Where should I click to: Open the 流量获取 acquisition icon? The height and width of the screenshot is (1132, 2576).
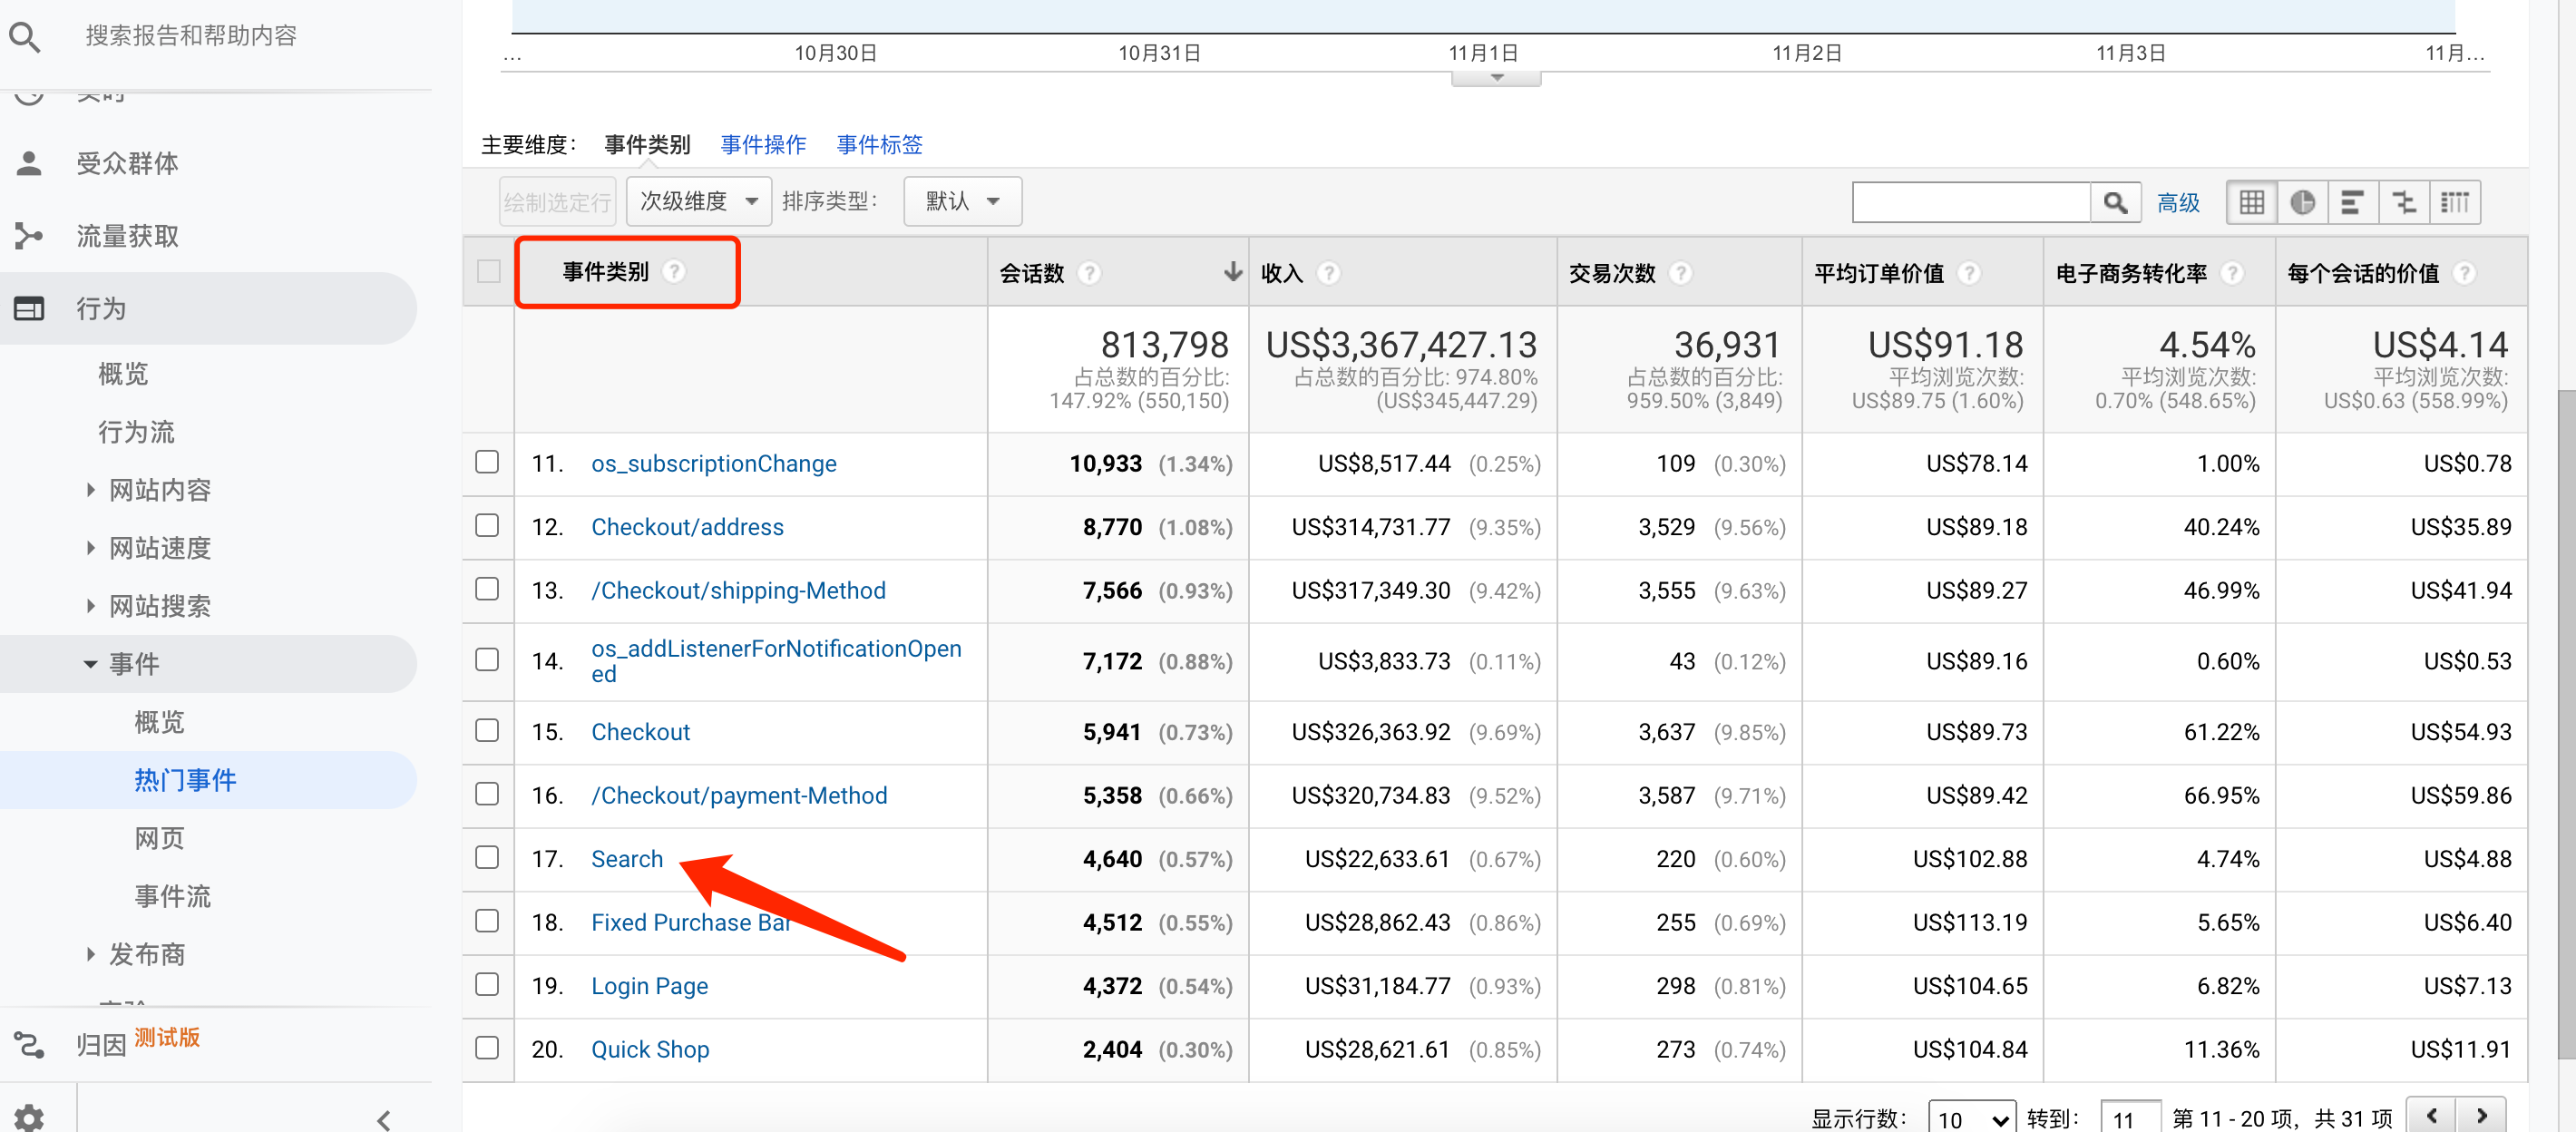tap(29, 236)
